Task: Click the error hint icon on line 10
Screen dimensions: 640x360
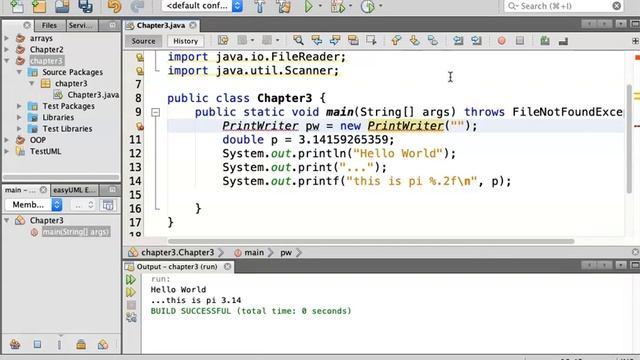Action: [140, 126]
